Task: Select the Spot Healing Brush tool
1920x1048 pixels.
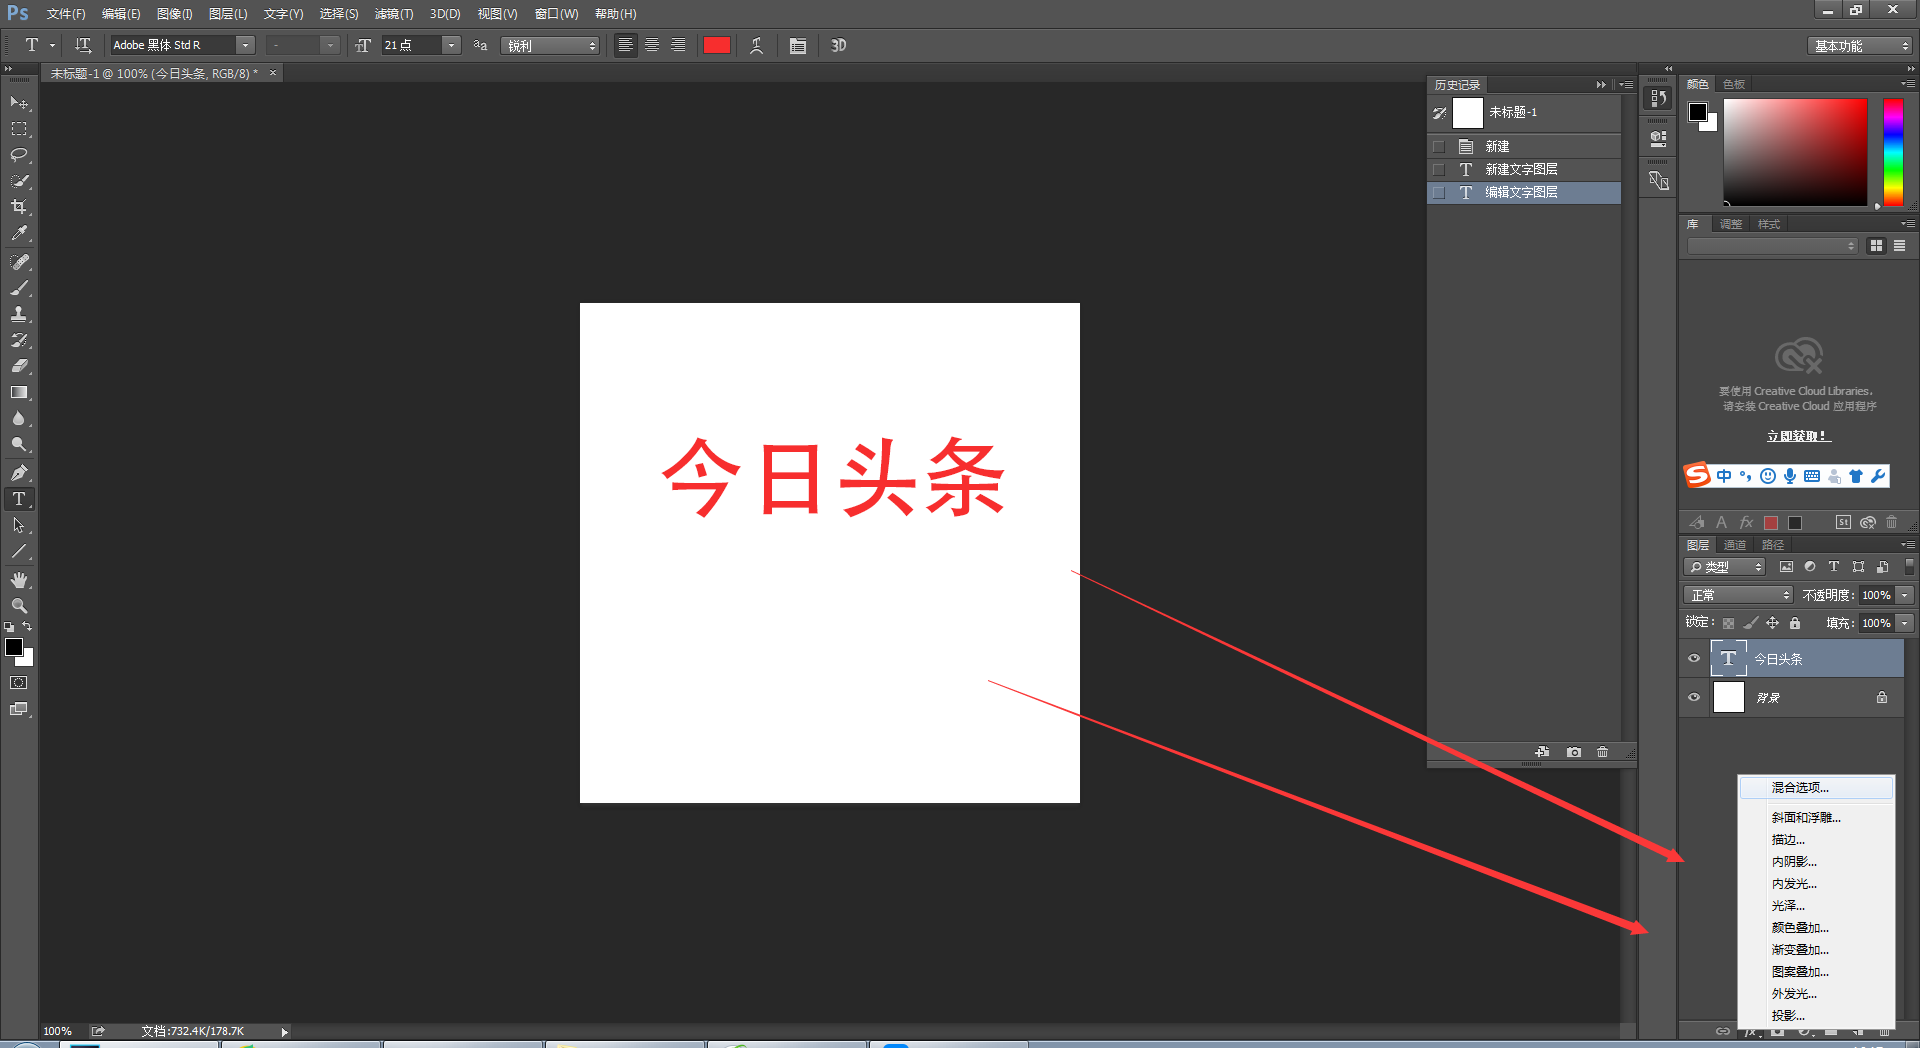Action: click(x=19, y=262)
